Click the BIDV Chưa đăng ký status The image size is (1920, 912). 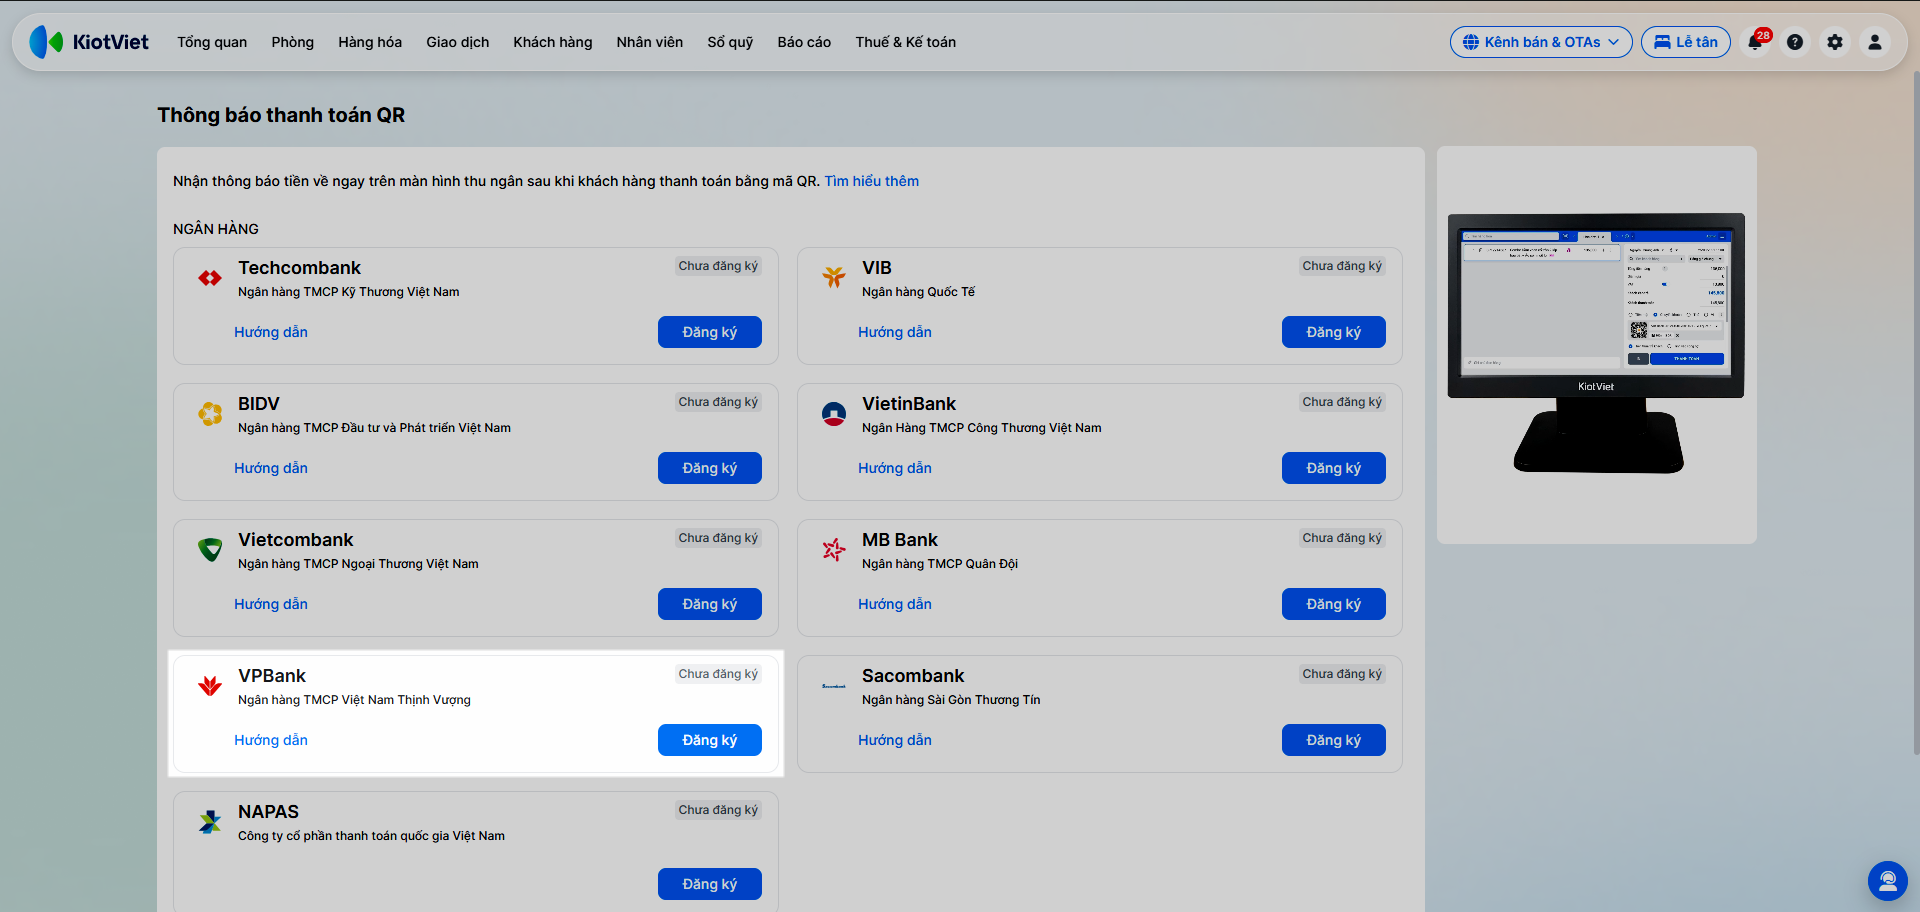click(x=718, y=402)
